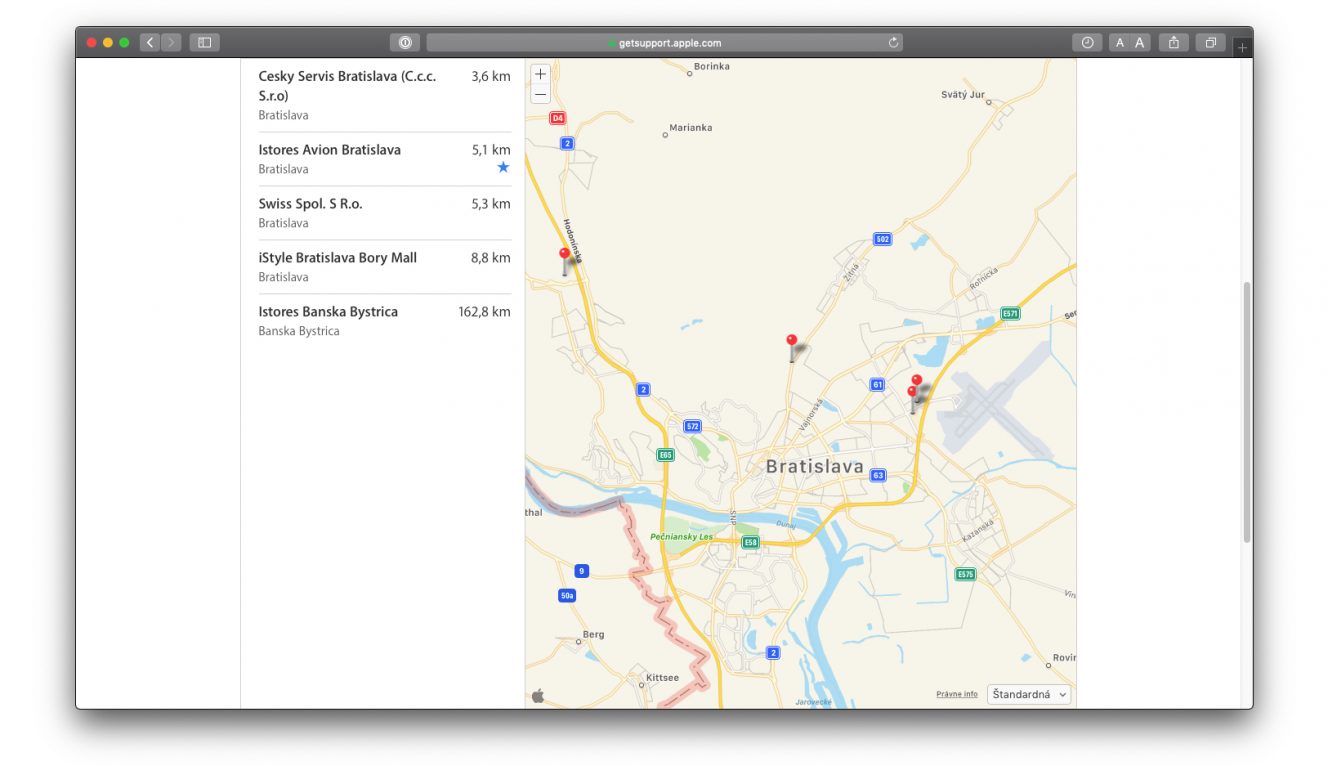Click the 502 road shield on map

coord(882,239)
